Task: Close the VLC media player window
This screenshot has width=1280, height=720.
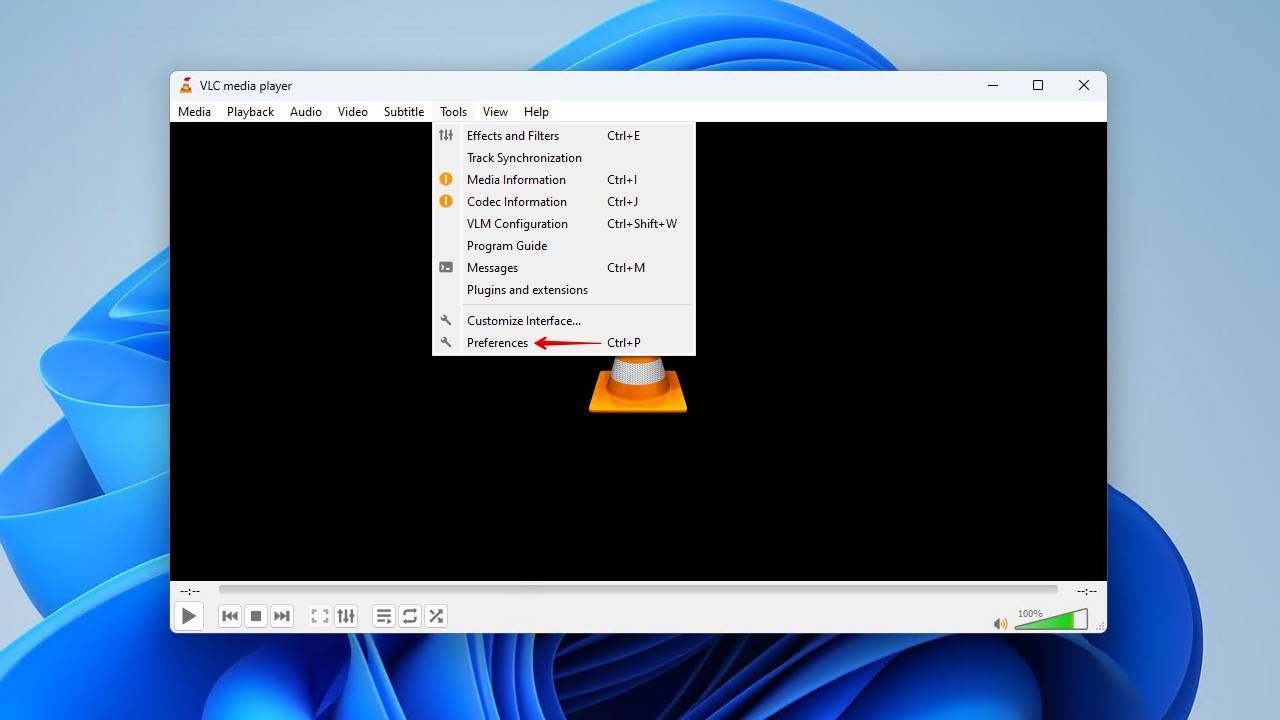Action: [1083, 86]
